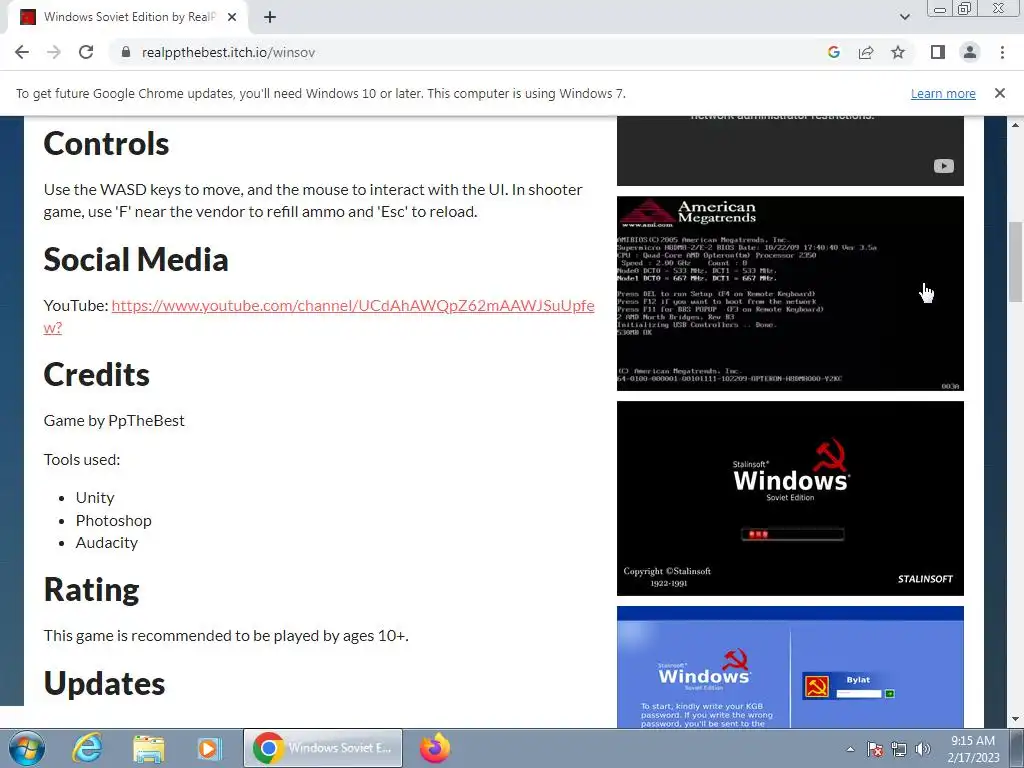The width and height of the screenshot is (1024, 768).
Task: Select the Windows Soviet Edition browser tab
Action: [x=127, y=17]
